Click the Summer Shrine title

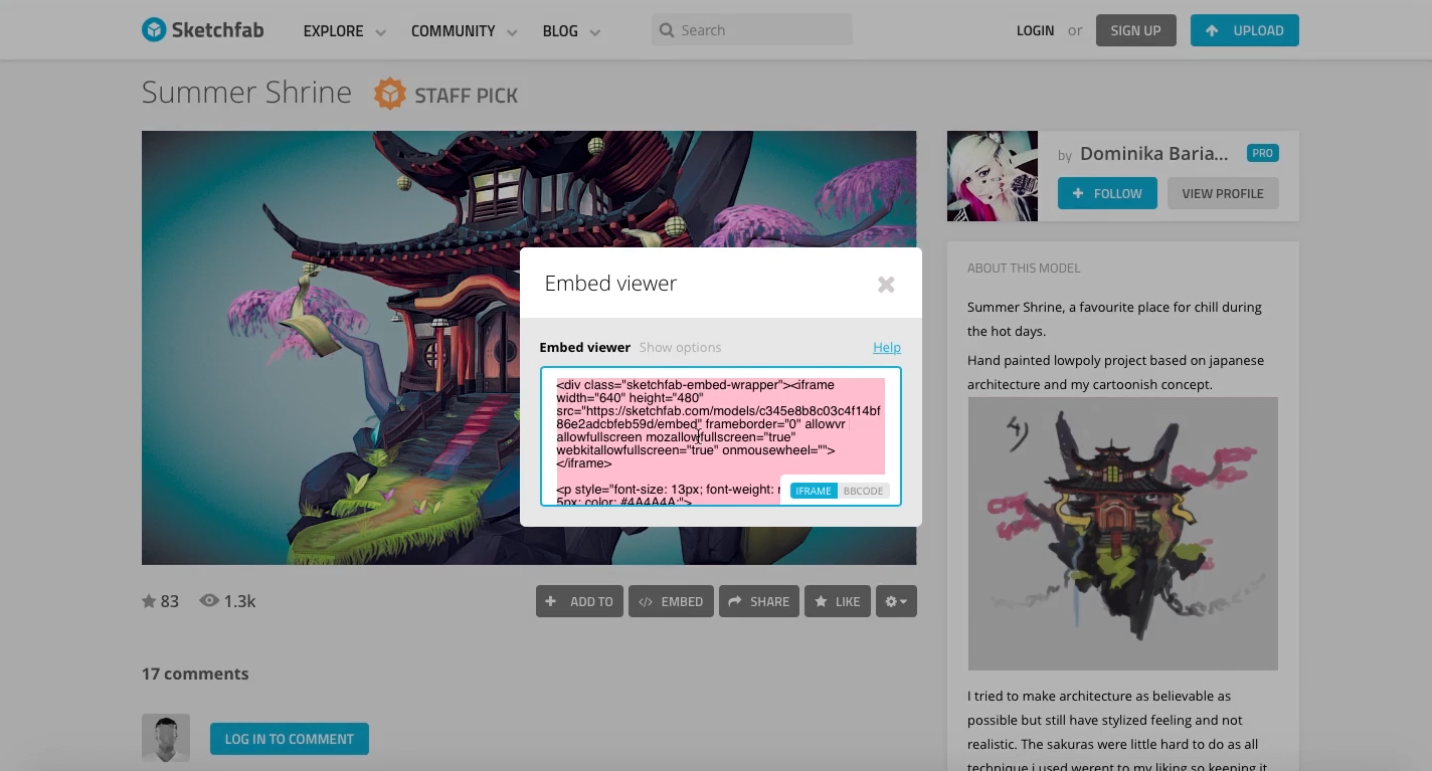click(247, 93)
